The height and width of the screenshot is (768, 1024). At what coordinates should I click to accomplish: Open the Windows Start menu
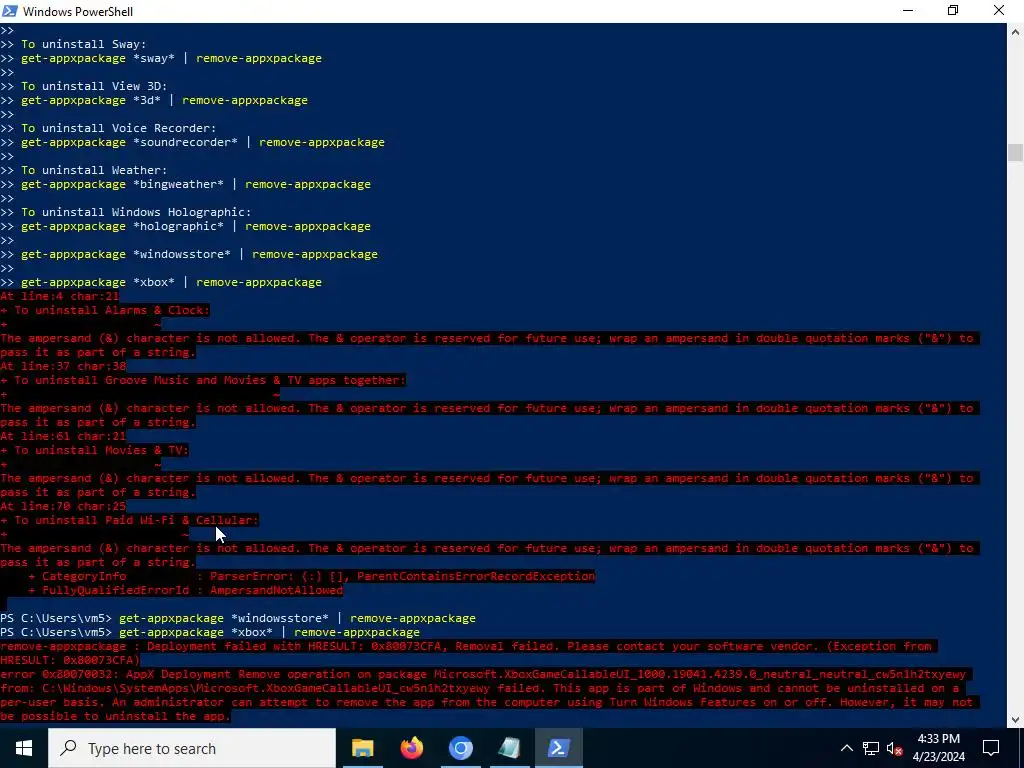[24, 748]
